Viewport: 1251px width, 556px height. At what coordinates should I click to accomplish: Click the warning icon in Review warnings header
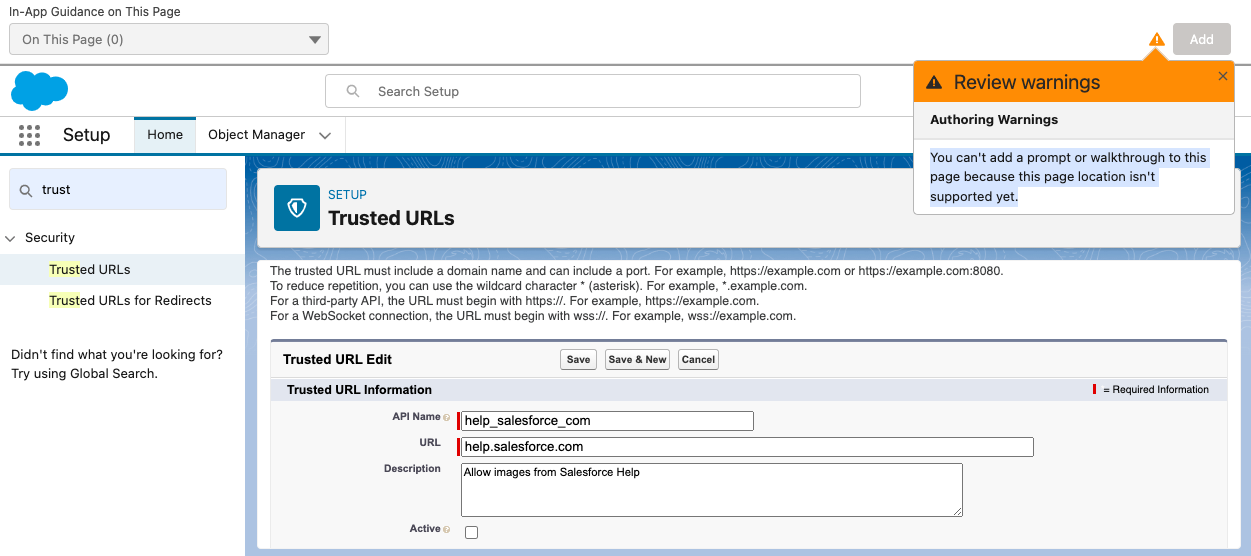[934, 82]
